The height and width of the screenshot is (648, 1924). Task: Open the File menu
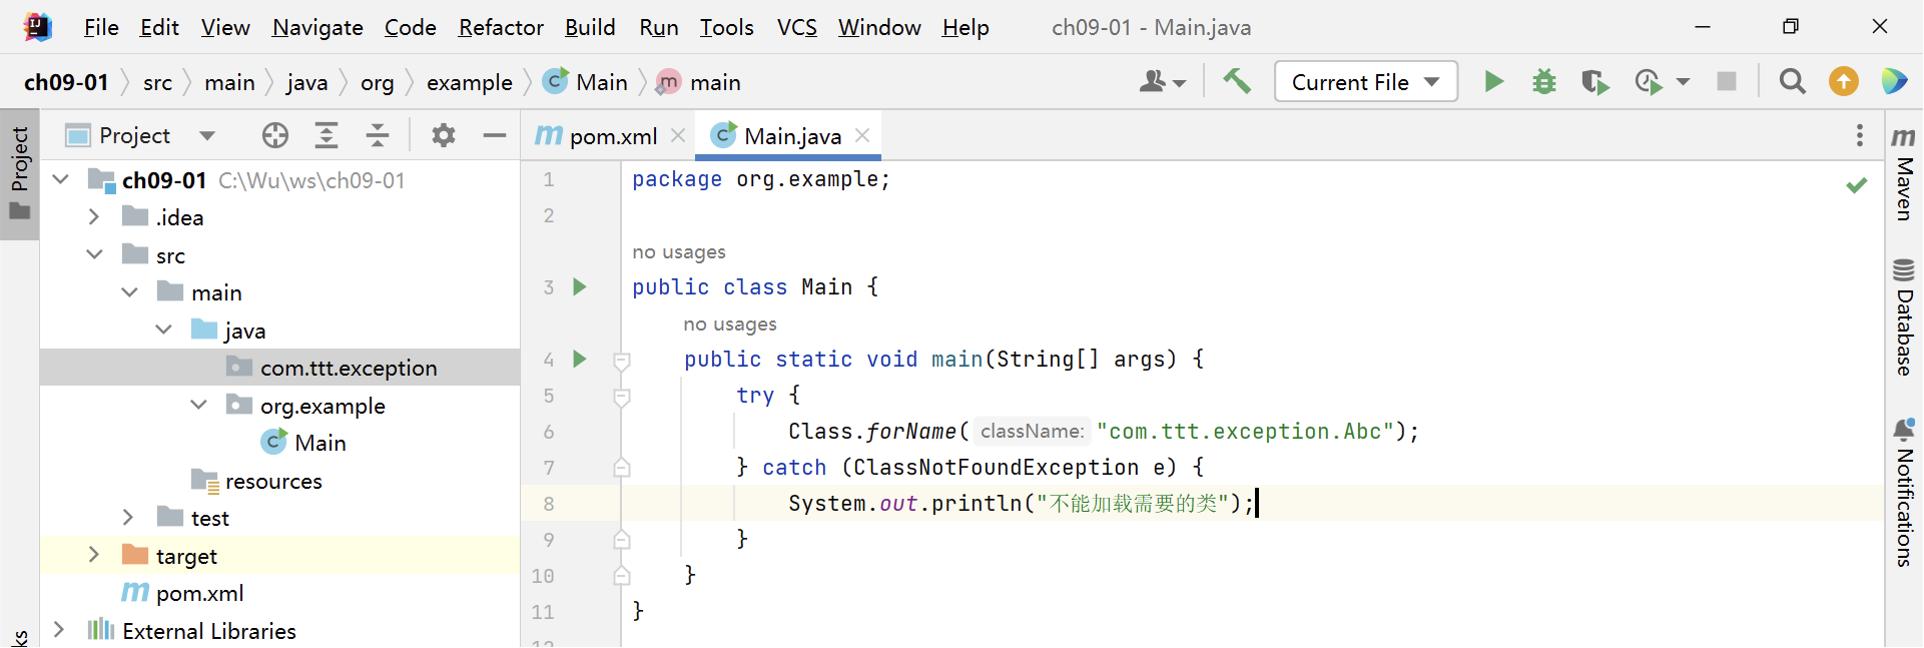(x=101, y=27)
